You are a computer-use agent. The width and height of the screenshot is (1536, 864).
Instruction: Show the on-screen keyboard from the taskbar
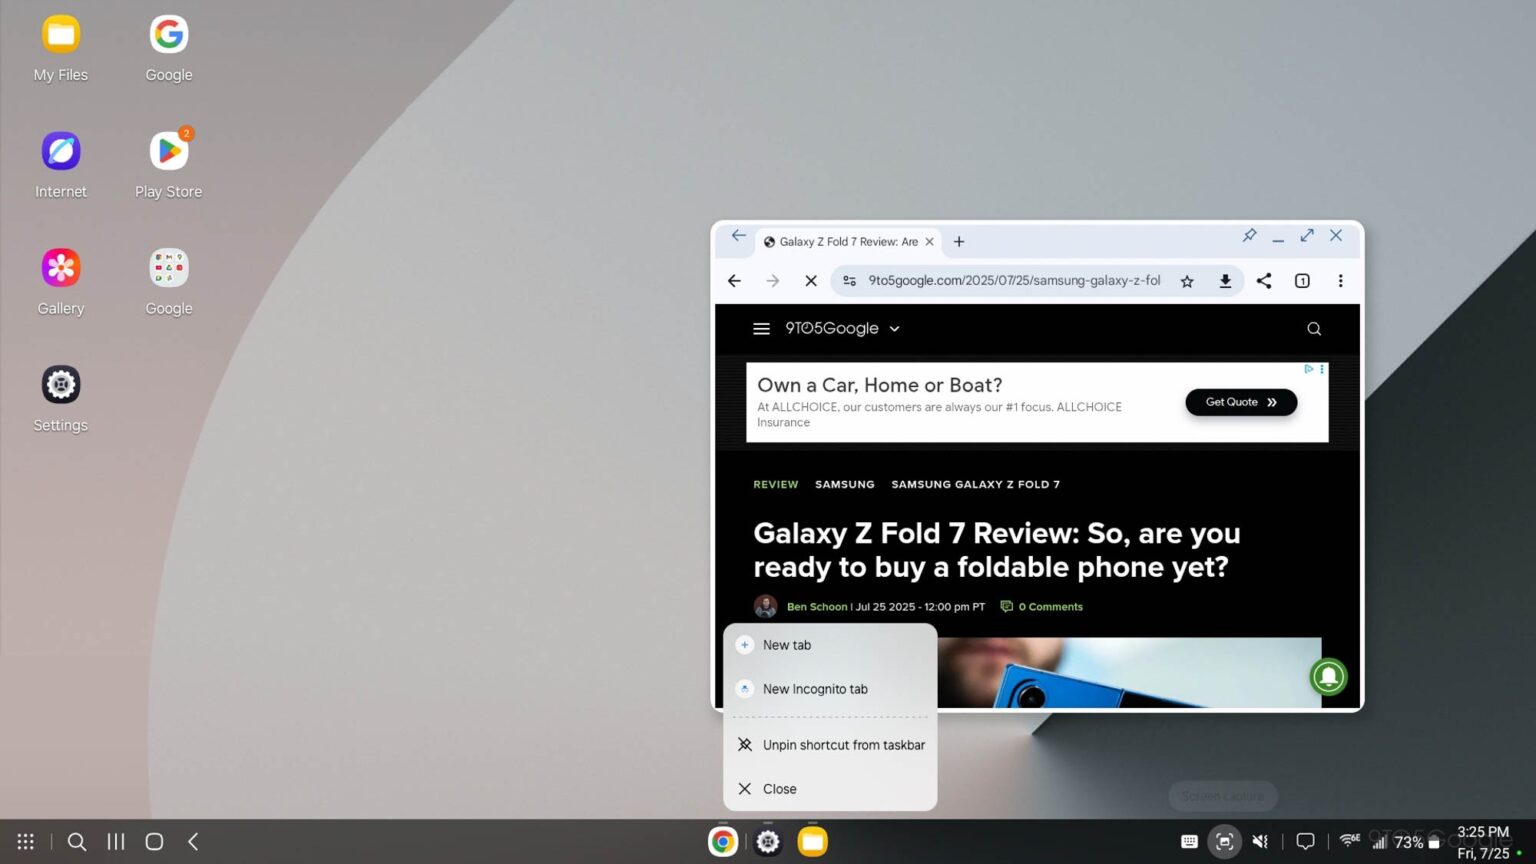coord(1189,841)
